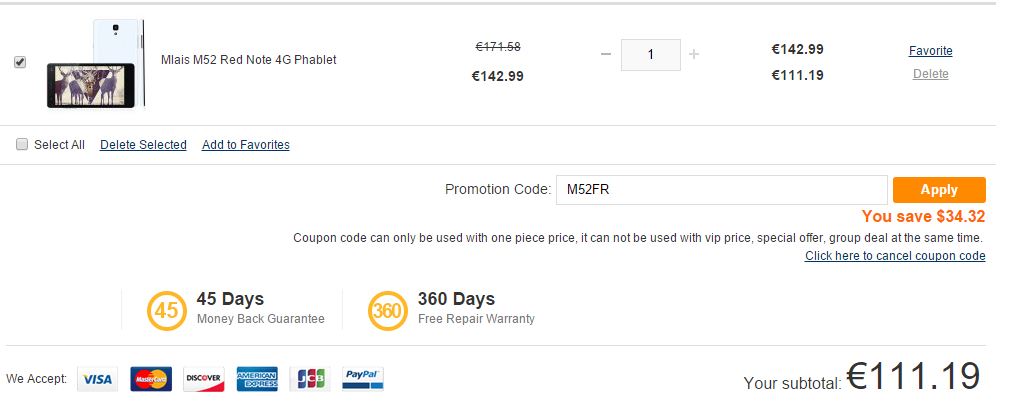Click the quantity input field
1023x406 pixels.
[650, 55]
